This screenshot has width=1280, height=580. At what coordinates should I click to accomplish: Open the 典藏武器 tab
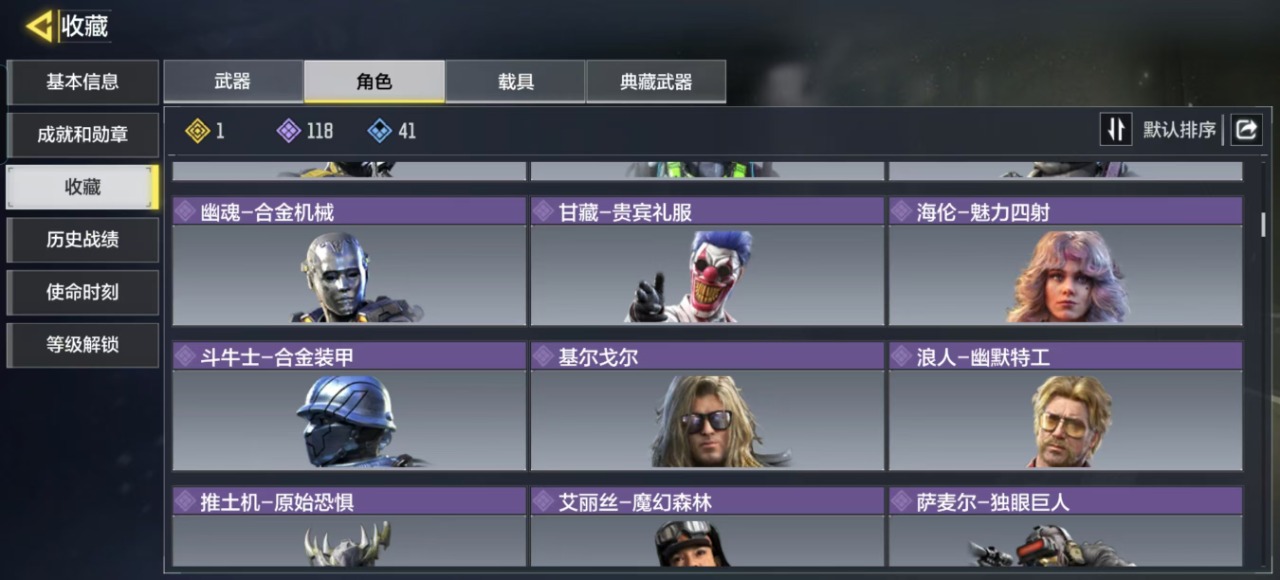point(656,82)
